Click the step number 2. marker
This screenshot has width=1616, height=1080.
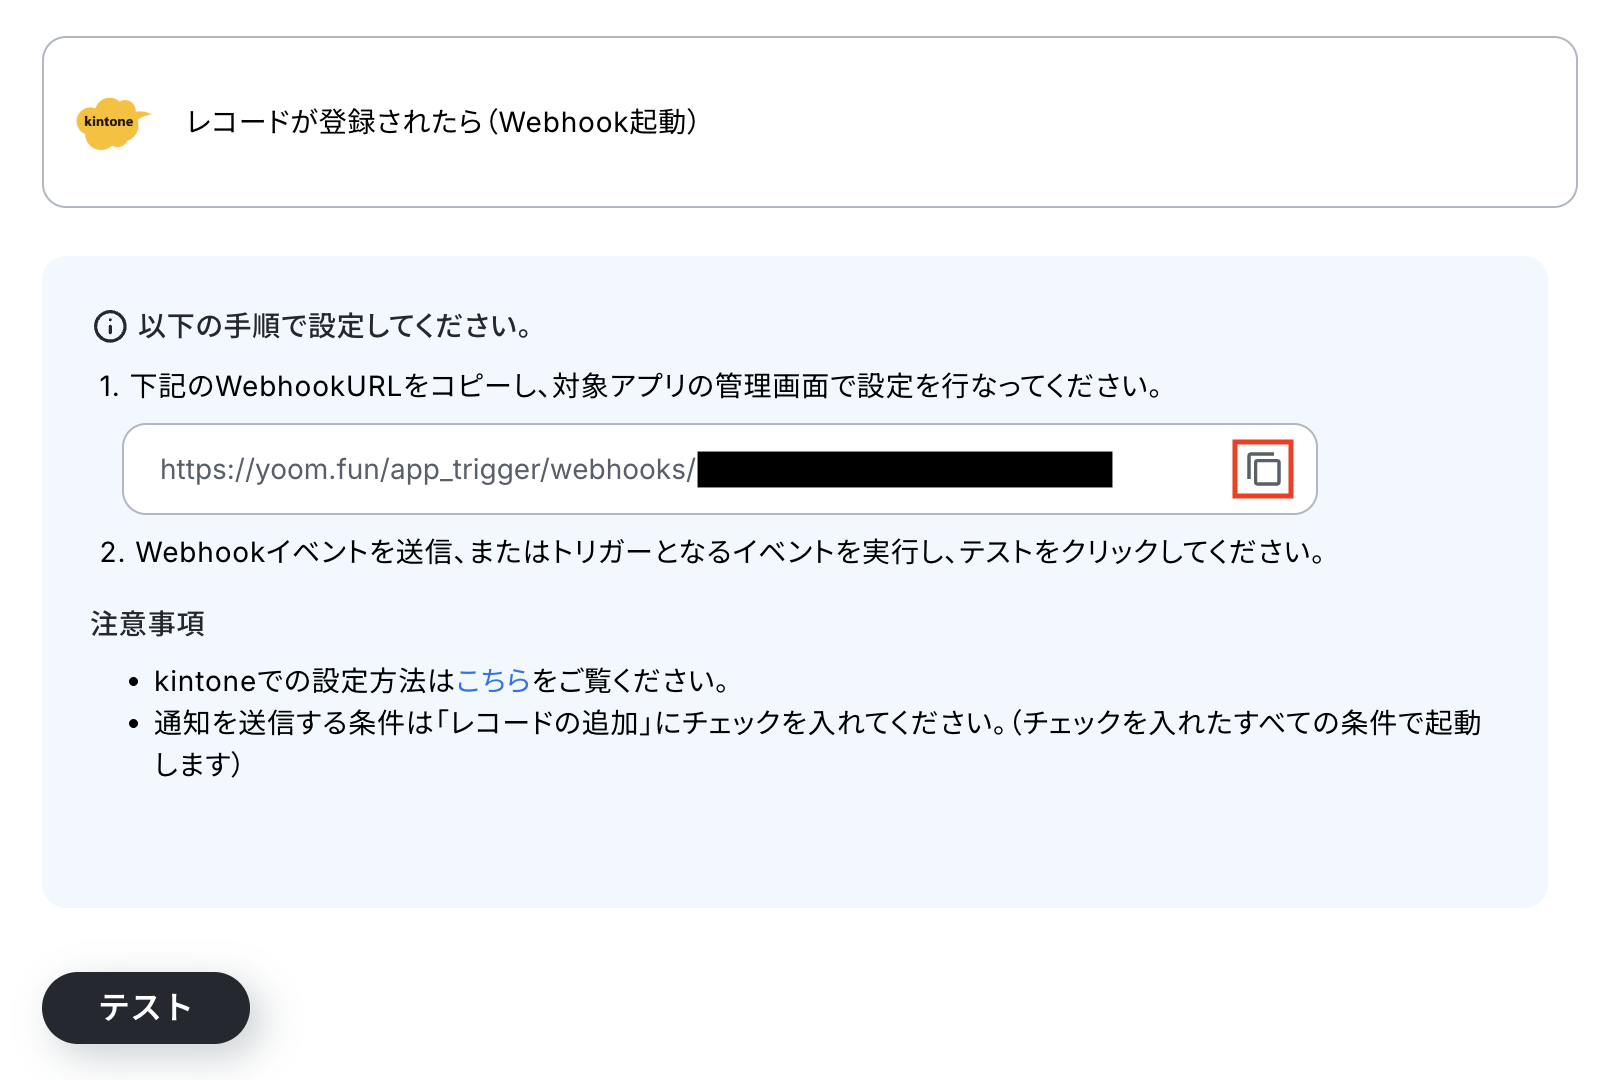112,552
